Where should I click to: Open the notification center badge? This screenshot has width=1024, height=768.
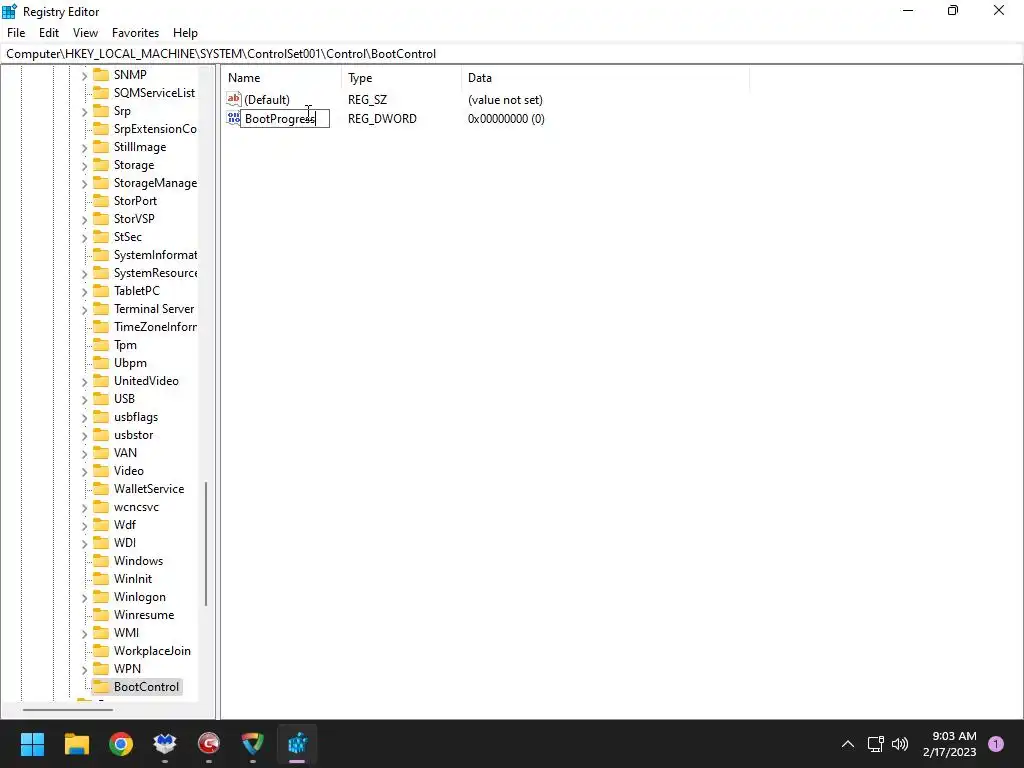(996, 744)
